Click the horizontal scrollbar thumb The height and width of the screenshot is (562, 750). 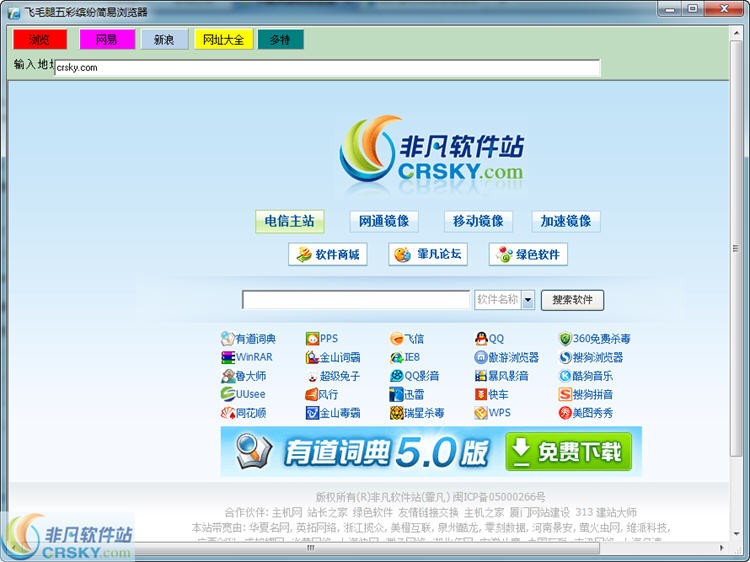point(310,548)
